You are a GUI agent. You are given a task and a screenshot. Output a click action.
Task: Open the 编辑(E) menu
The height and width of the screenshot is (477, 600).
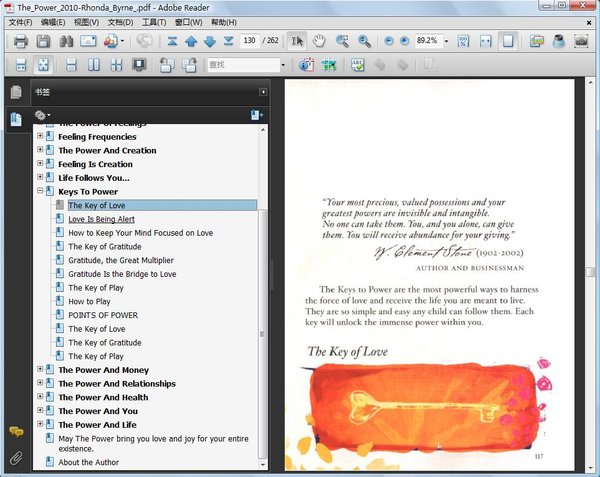[53, 23]
